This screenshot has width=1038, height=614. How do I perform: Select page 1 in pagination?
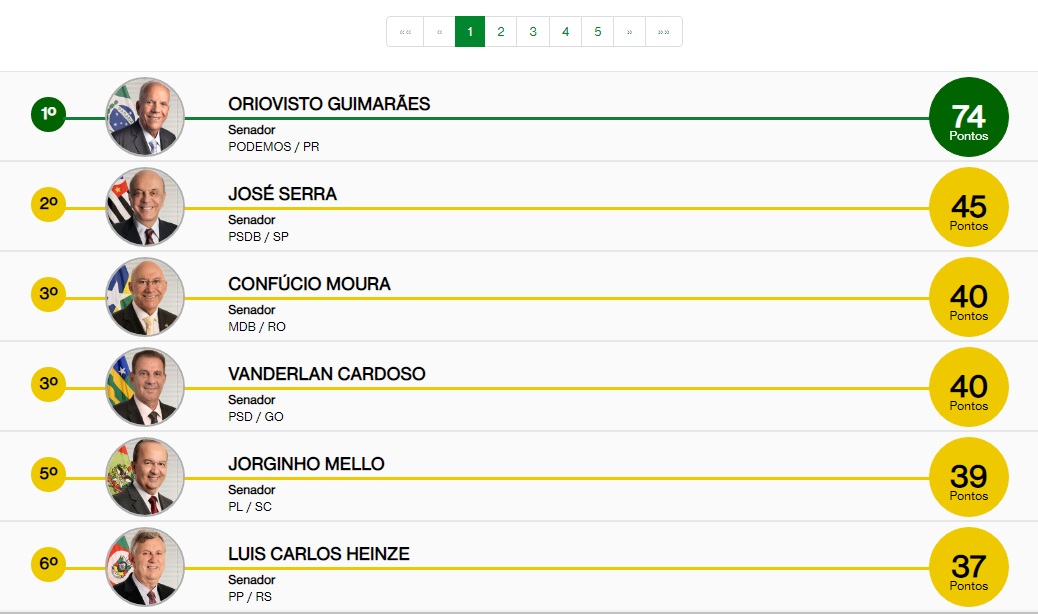point(470,31)
